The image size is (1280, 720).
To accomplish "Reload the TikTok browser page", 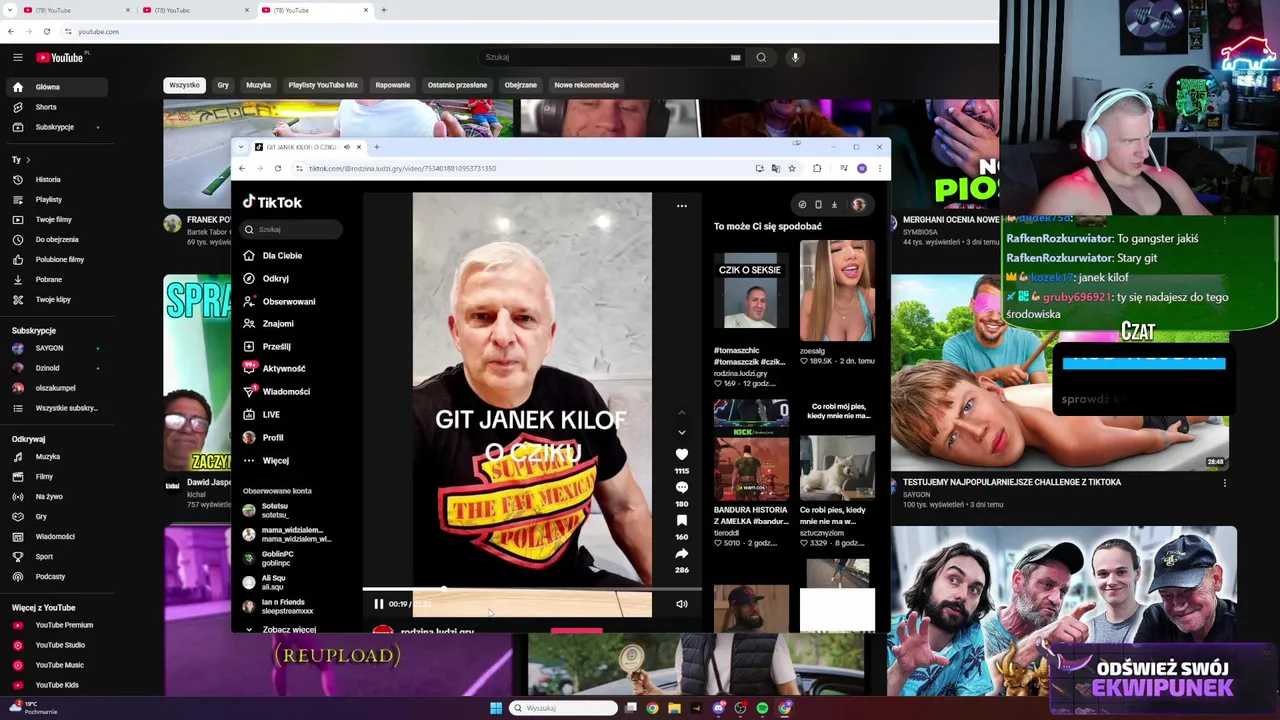I will coord(278,168).
